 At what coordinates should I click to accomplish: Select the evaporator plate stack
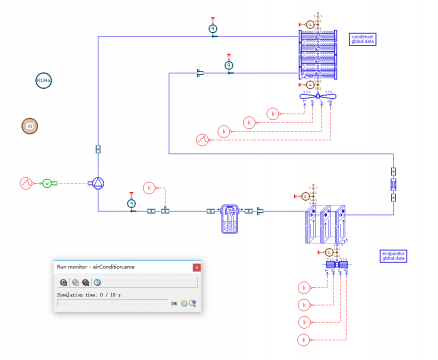[326, 225]
